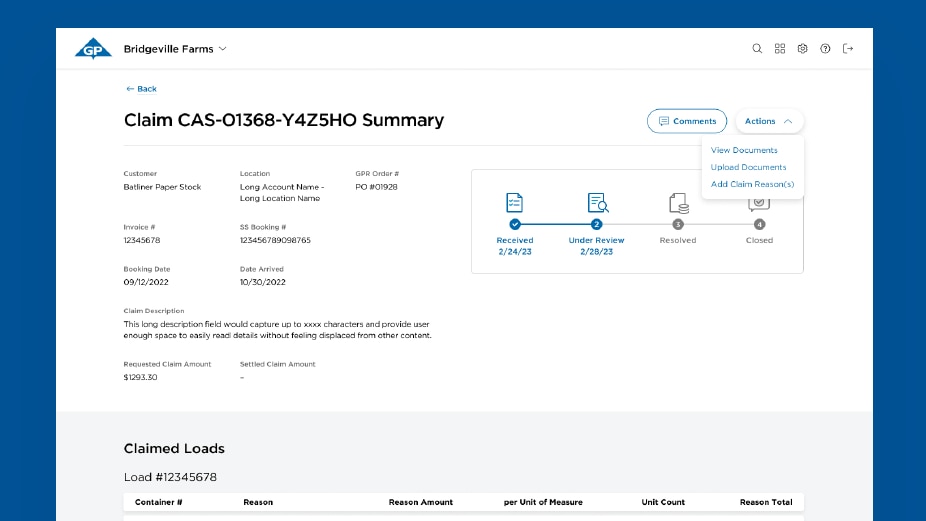The image size is (926, 521).
Task: Collapse the Actions dropdown menu
Action: click(769, 121)
